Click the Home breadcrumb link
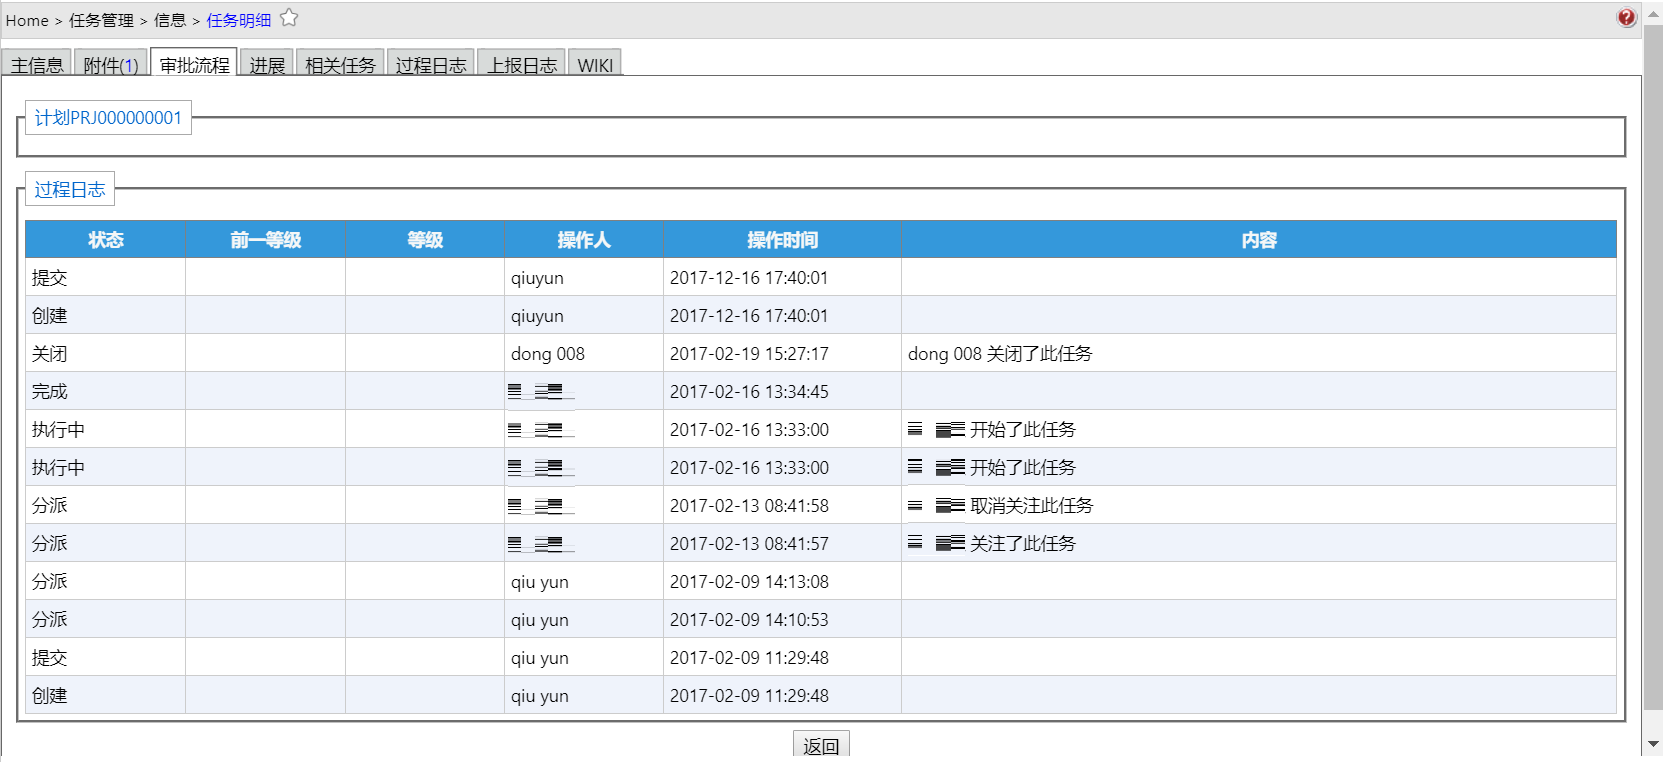 click(27, 20)
